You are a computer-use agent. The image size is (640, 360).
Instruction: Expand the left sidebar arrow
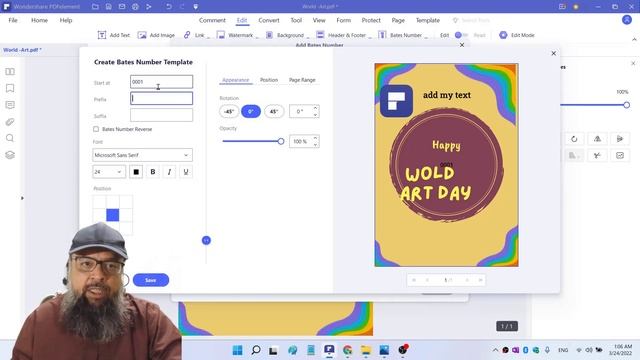coord(22,198)
